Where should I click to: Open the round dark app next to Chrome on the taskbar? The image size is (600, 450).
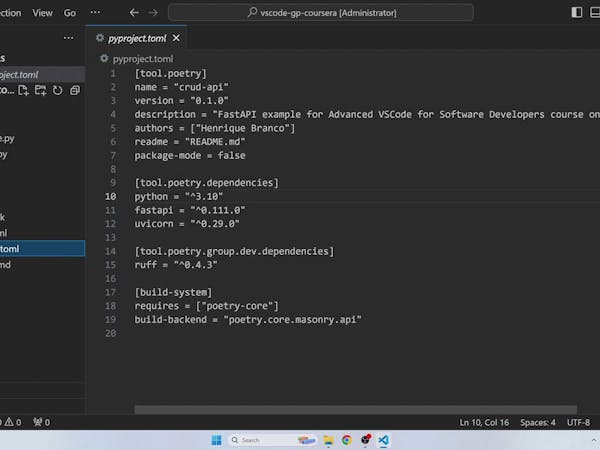click(x=365, y=440)
